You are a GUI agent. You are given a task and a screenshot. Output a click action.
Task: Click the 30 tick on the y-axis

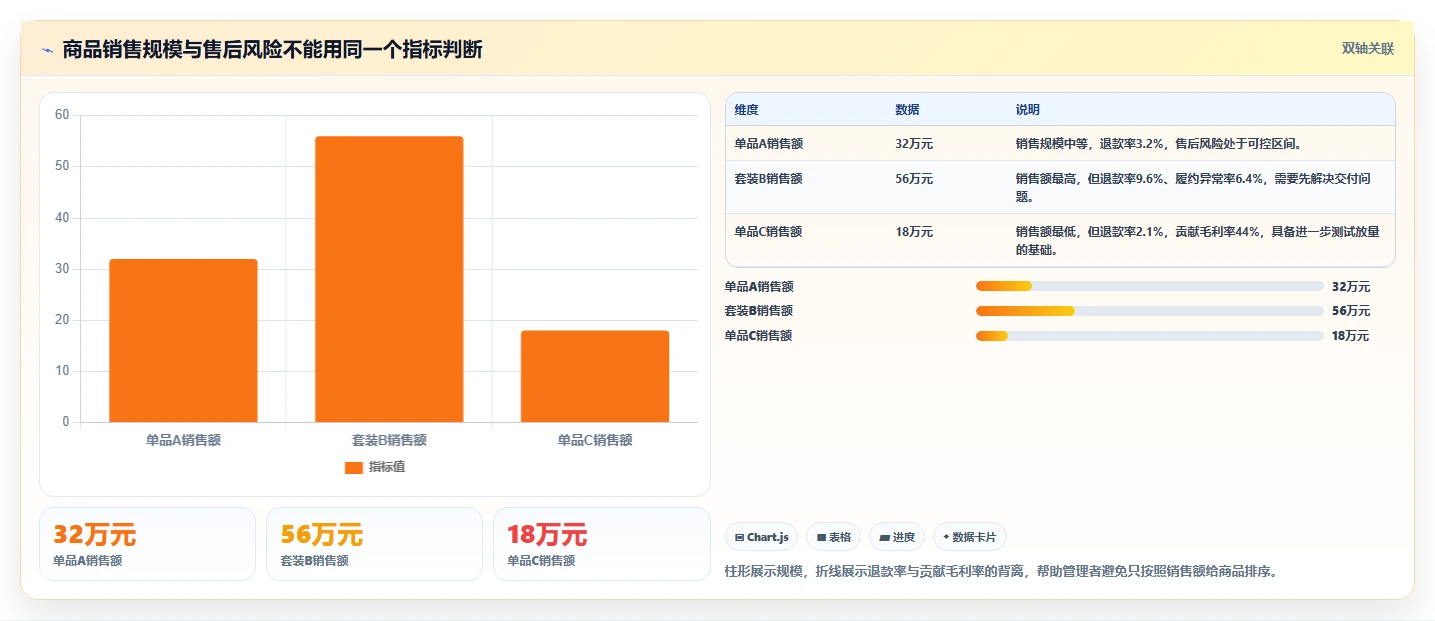coord(62,269)
